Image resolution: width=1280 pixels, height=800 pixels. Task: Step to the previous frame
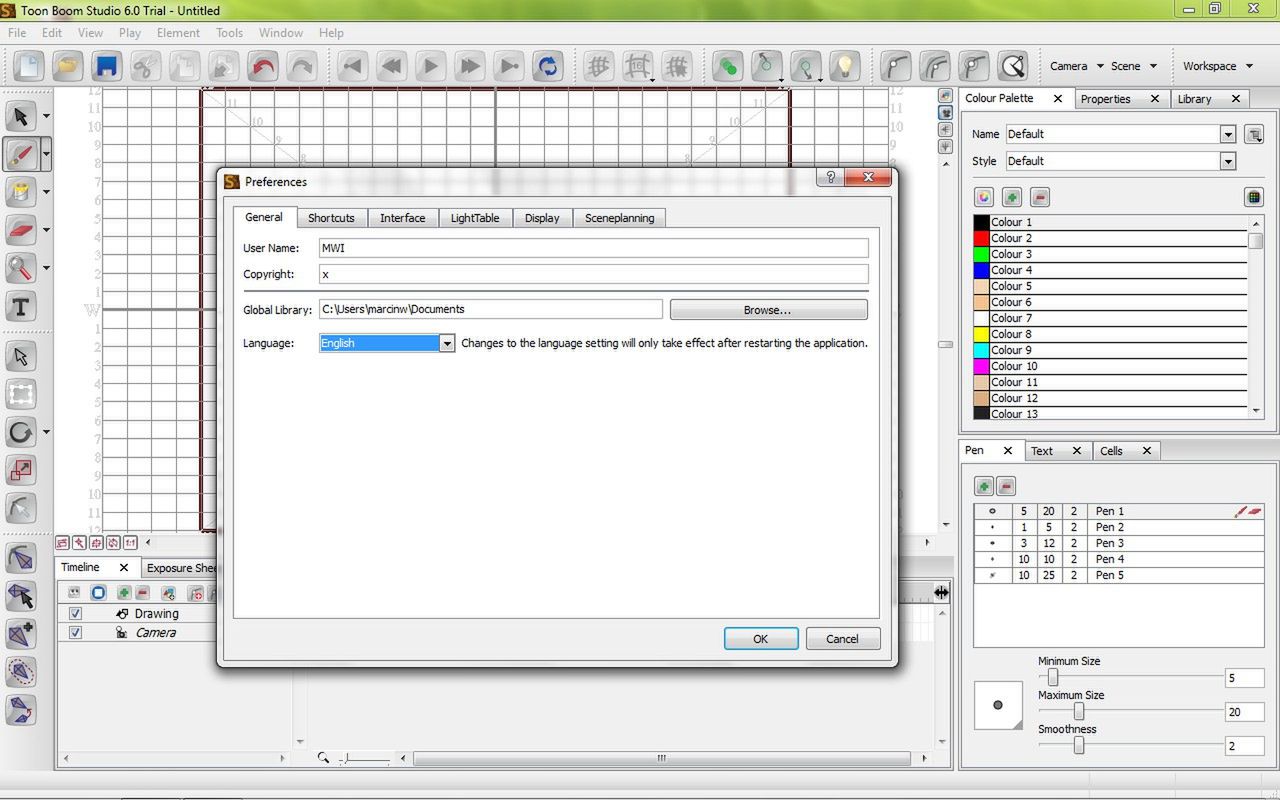[x=391, y=66]
